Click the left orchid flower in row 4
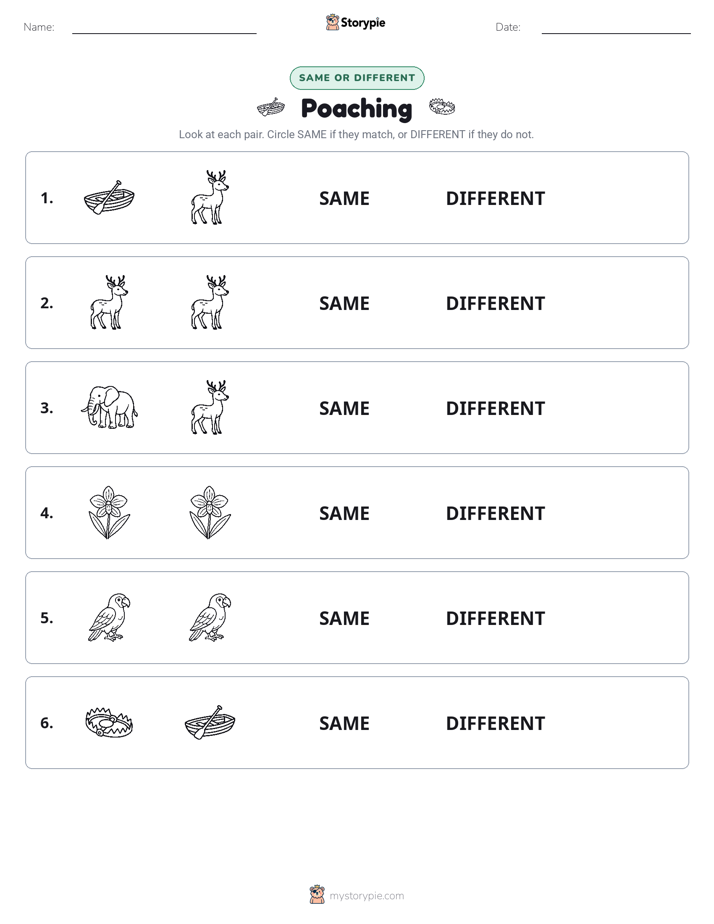The height and width of the screenshot is (924, 714). click(x=109, y=512)
